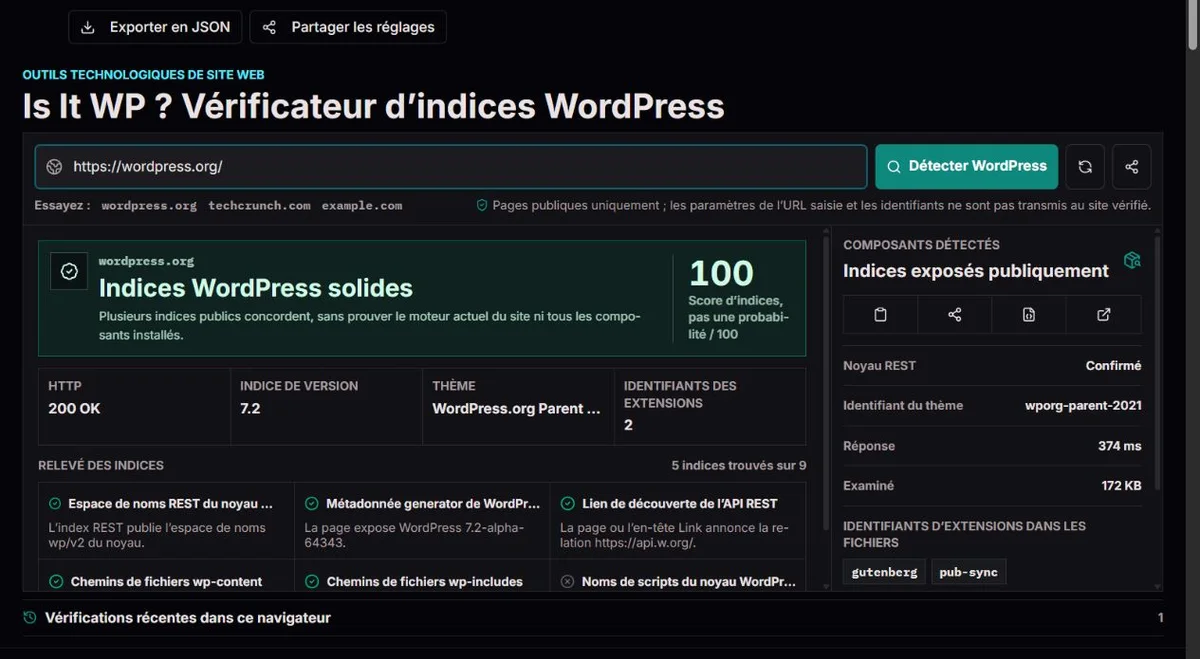
Task: Click the Exporter en JSON button
Action: coord(155,27)
